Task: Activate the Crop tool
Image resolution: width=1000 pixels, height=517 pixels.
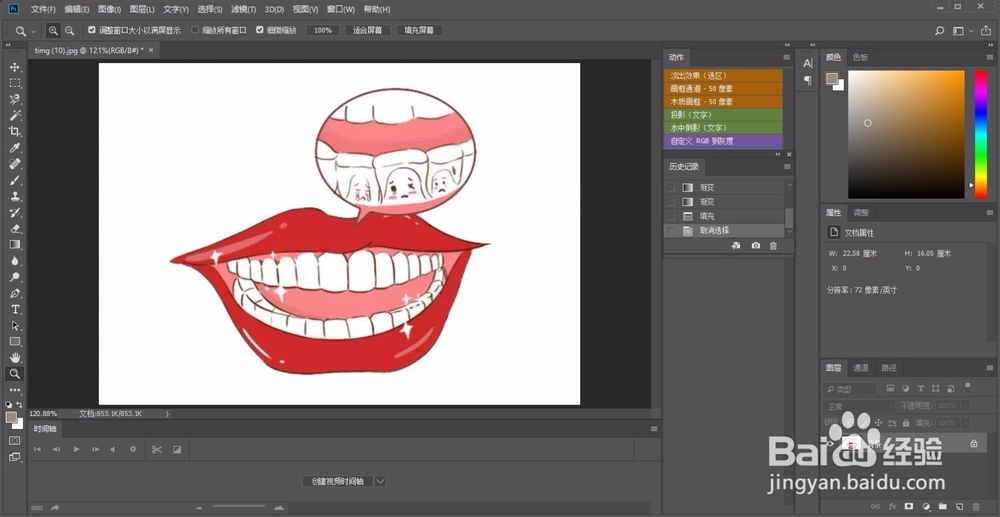Action: coord(15,131)
